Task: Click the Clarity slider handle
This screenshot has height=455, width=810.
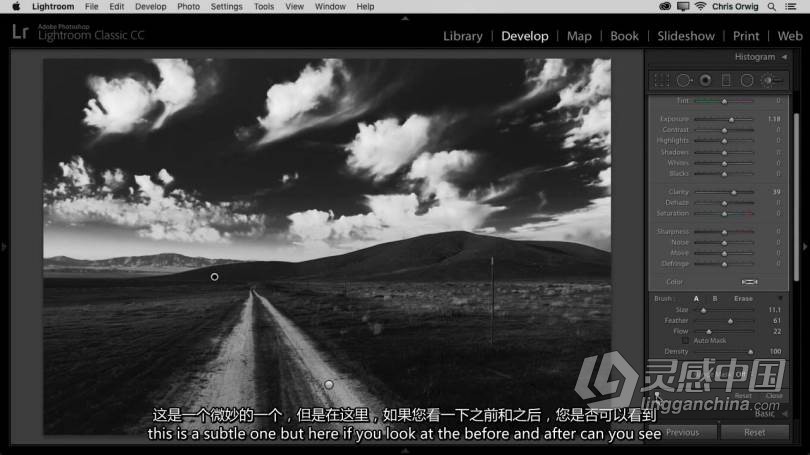Action: [x=734, y=192]
